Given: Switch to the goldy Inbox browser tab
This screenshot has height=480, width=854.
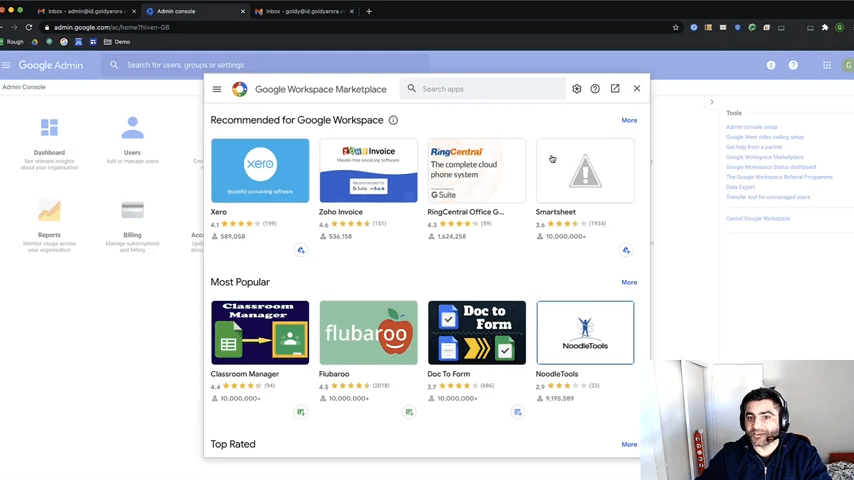Looking at the screenshot, I should (x=305, y=11).
